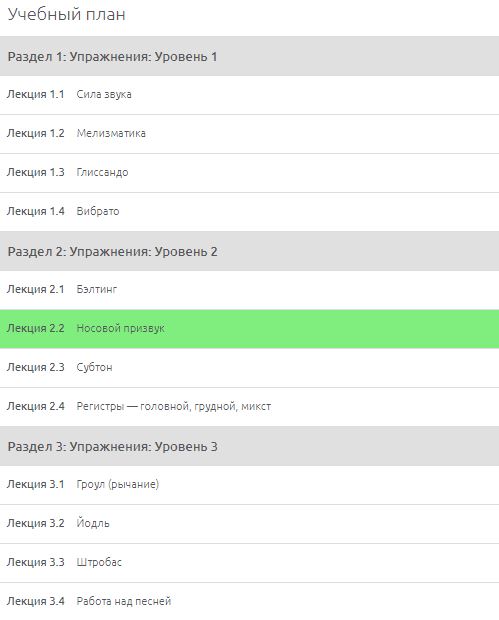This screenshot has width=499, height=620.
Task: Open lecture 1.4 Вибрато
Action: [x=250, y=212]
